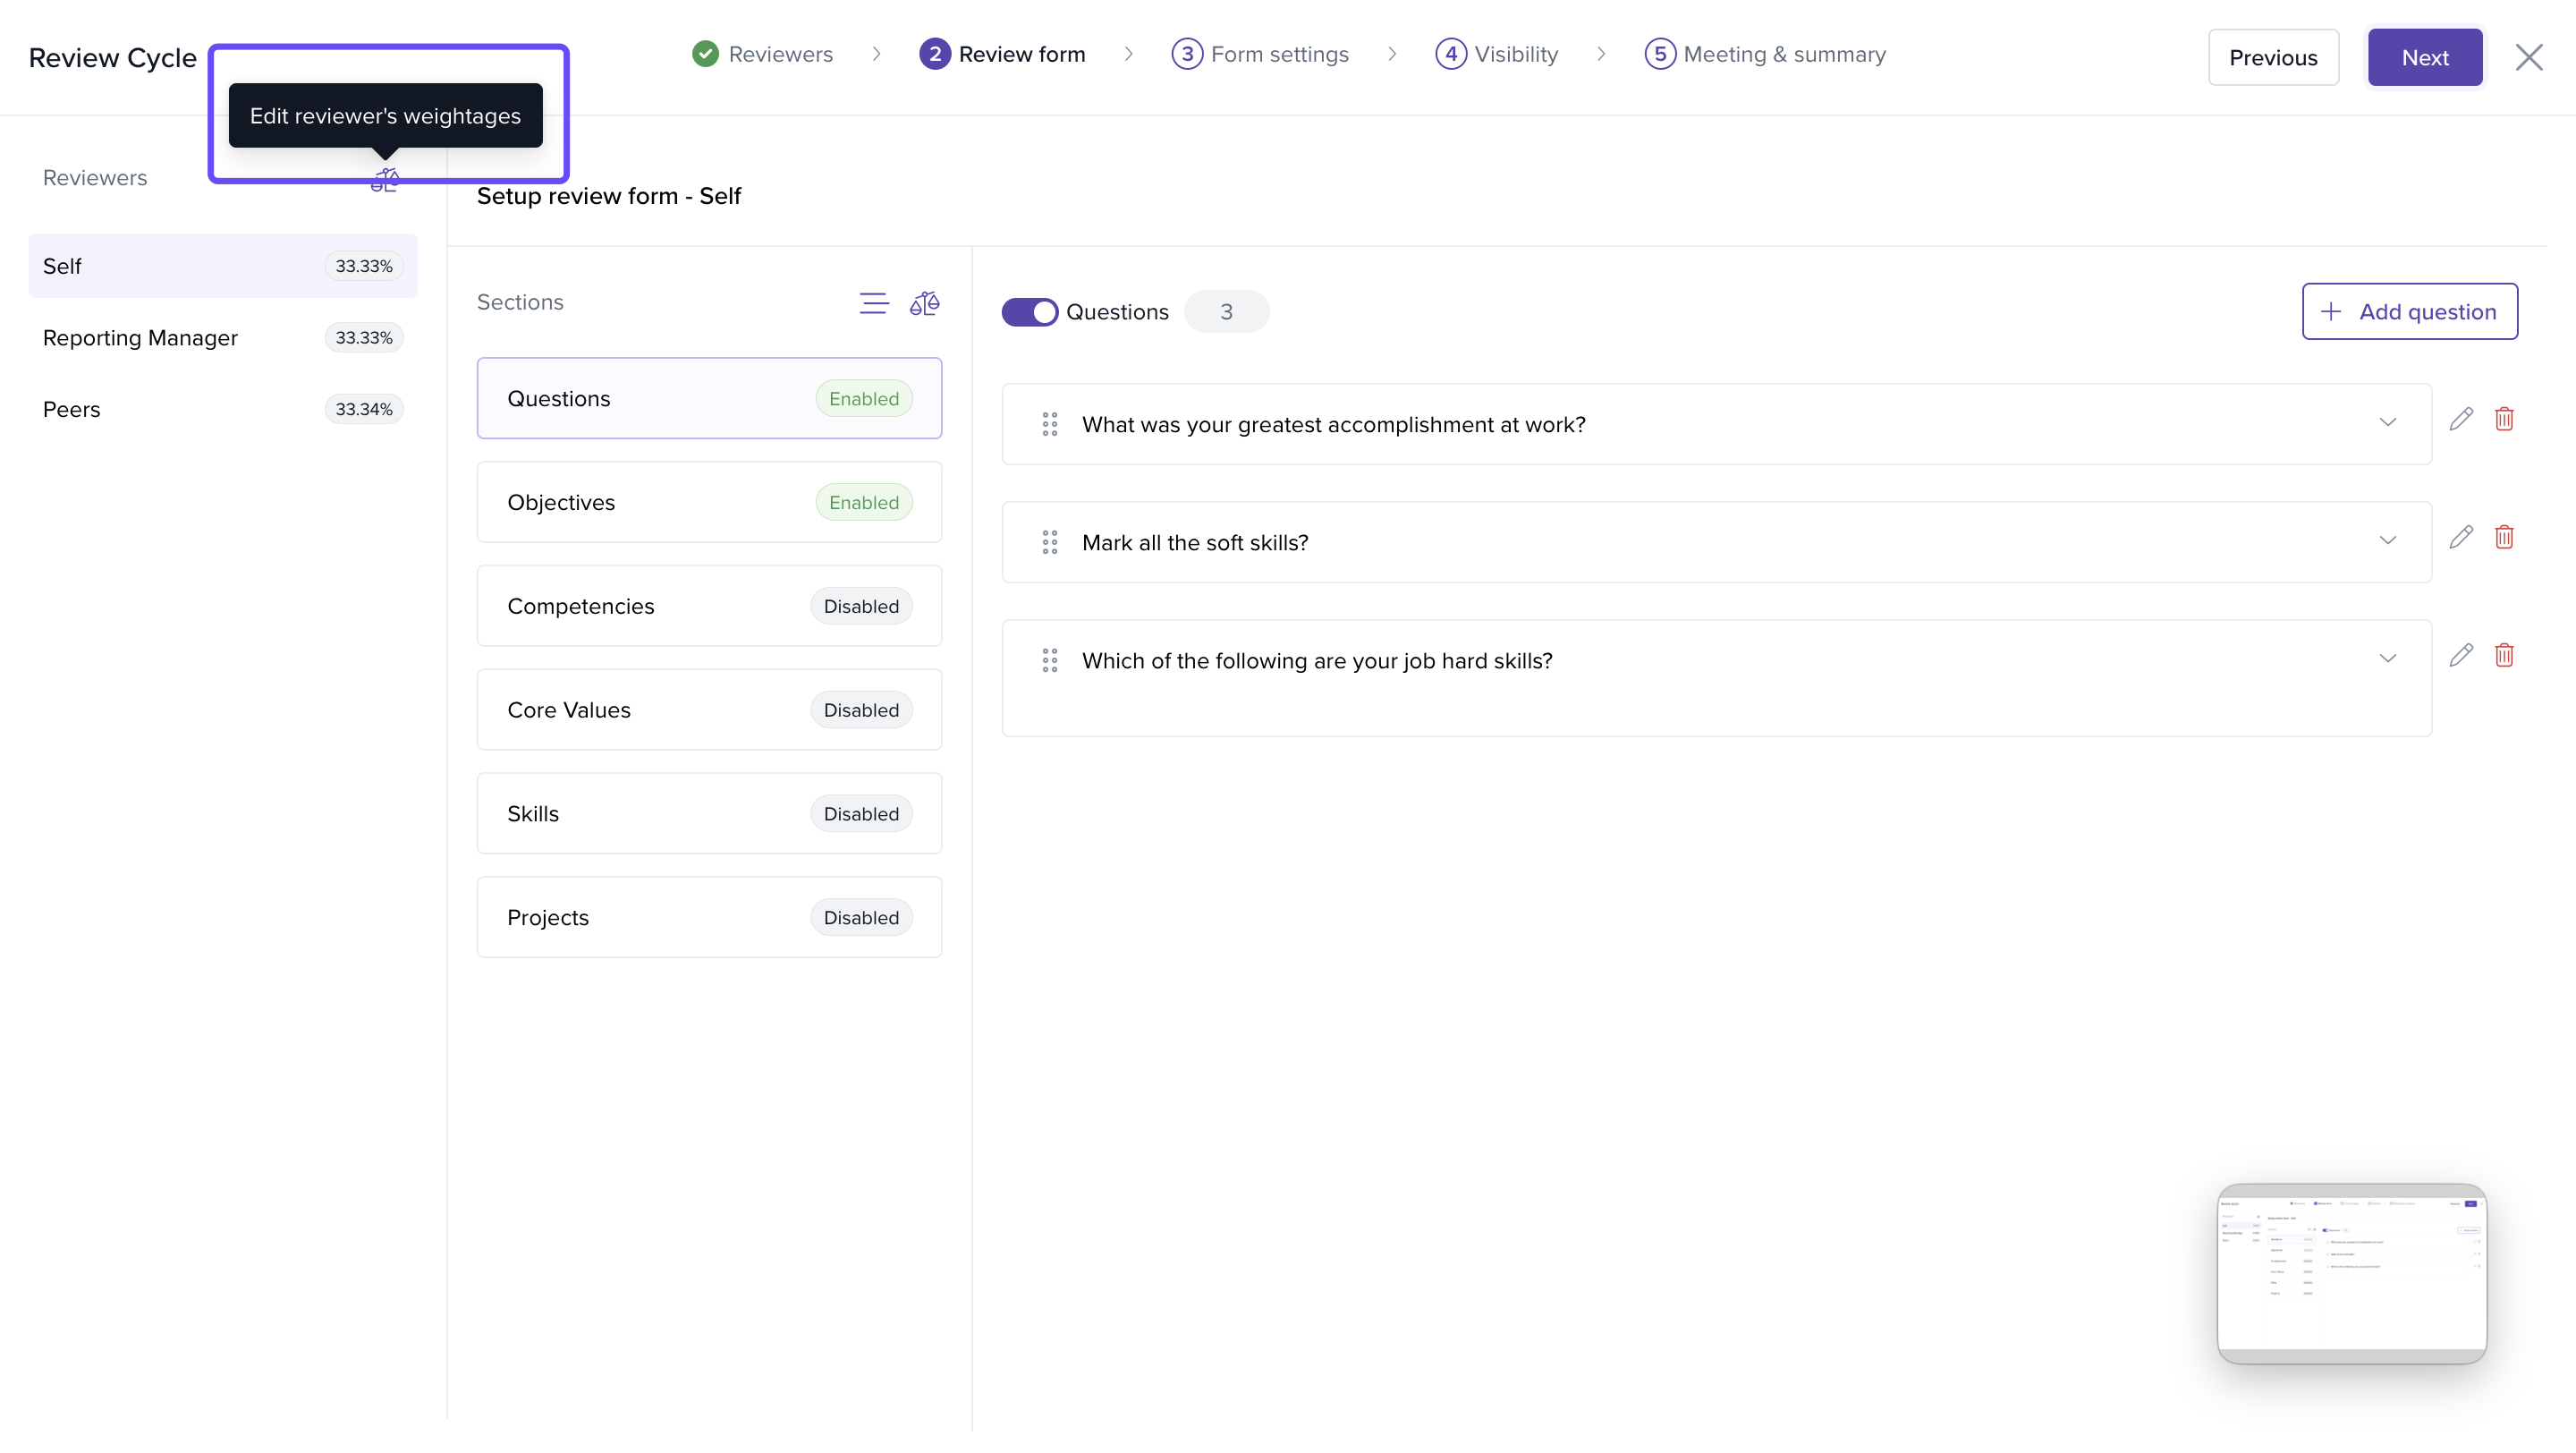Go to Form settings step
The width and height of the screenshot is (2576, 1453).
pyautogui.click(x=1261, y=54)
